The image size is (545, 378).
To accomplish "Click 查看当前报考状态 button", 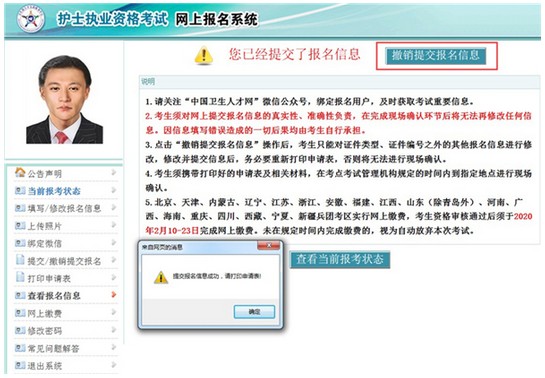I will click(x=340, y=260).
